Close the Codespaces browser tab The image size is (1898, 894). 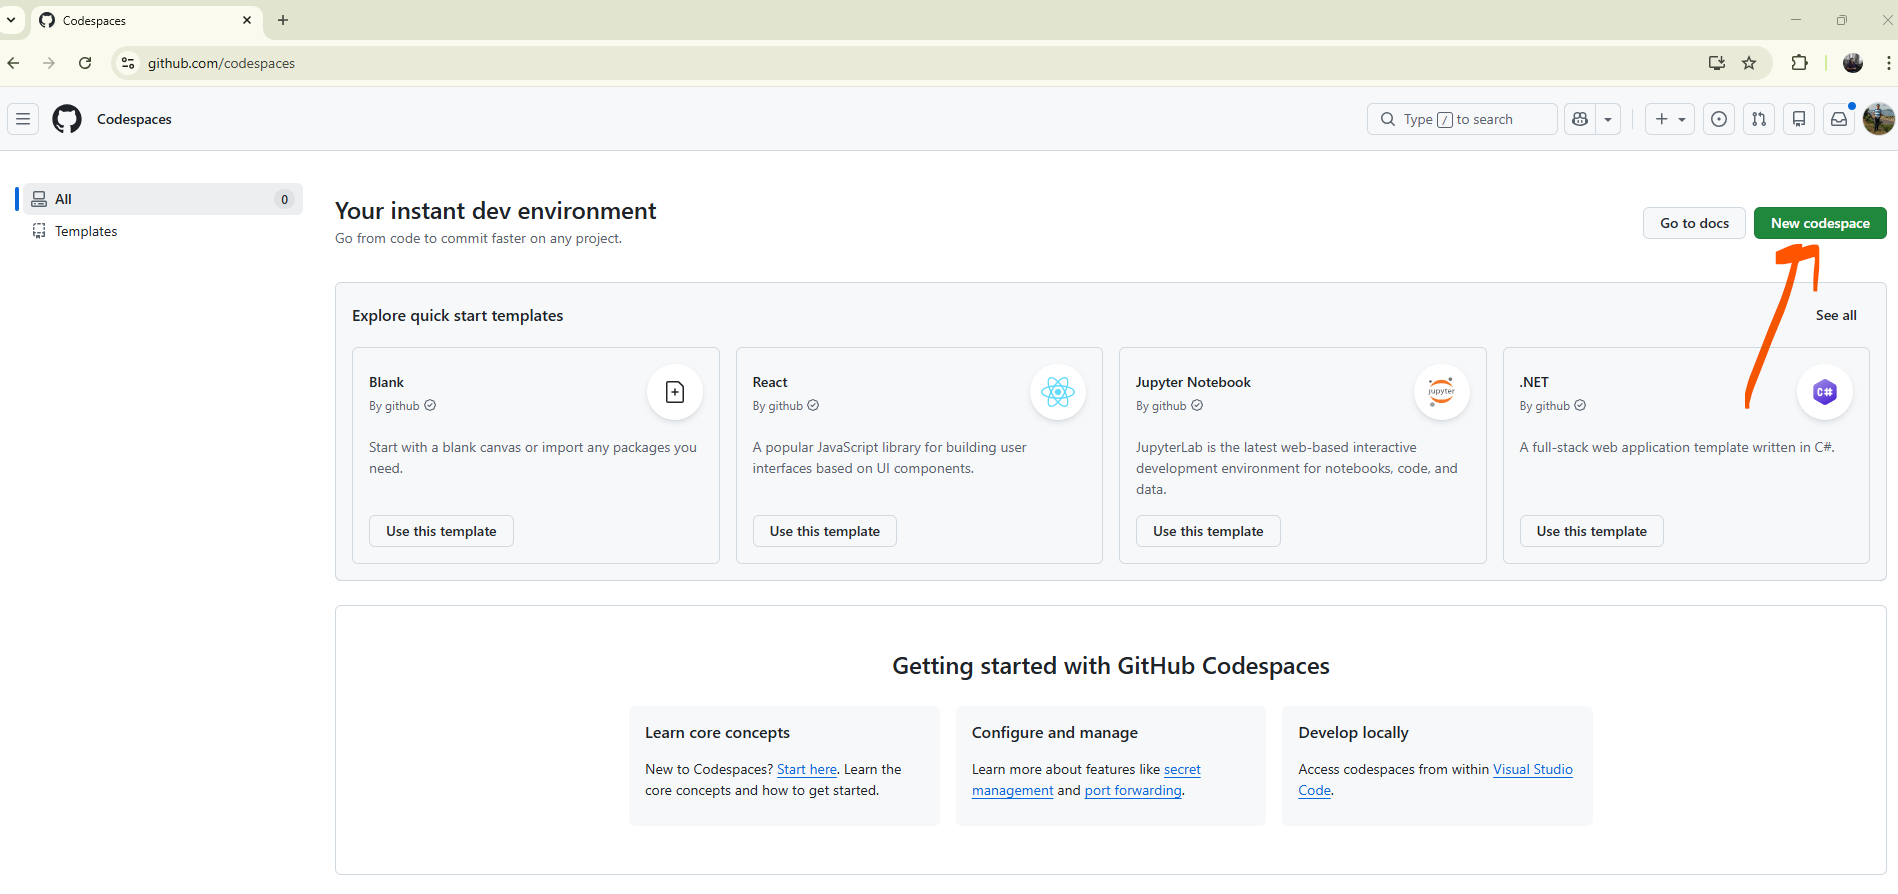pyautogui.click(x=247, y=20)
